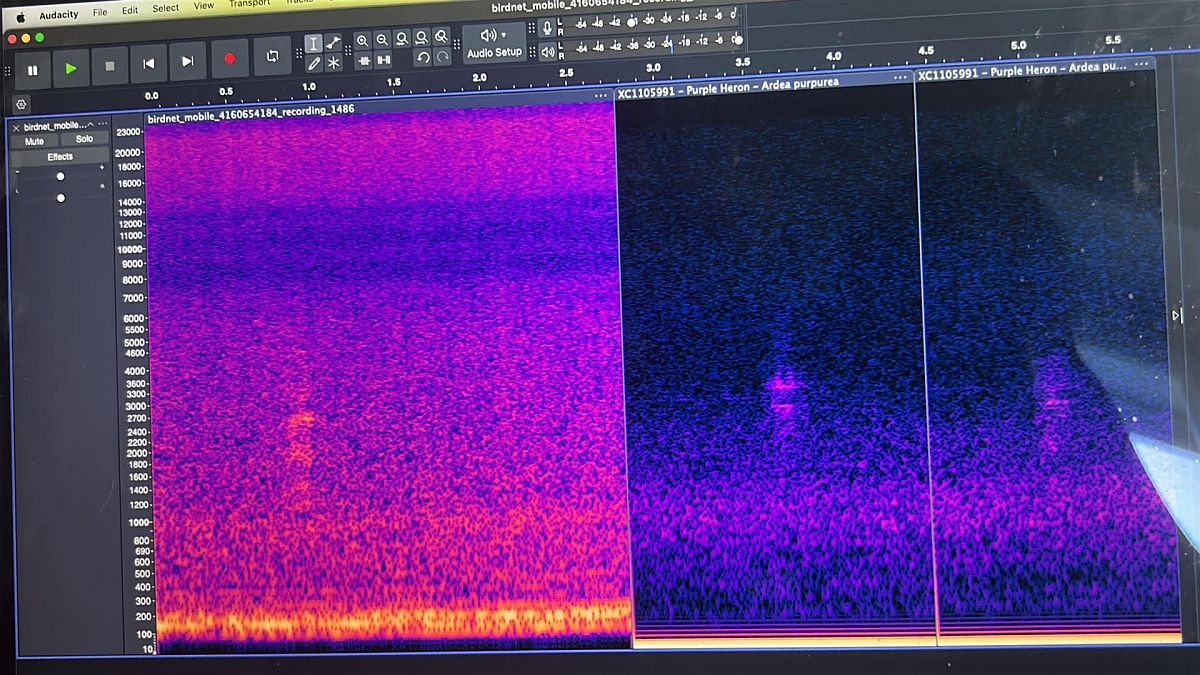Select the Envelope tool

tap(333, 43)
